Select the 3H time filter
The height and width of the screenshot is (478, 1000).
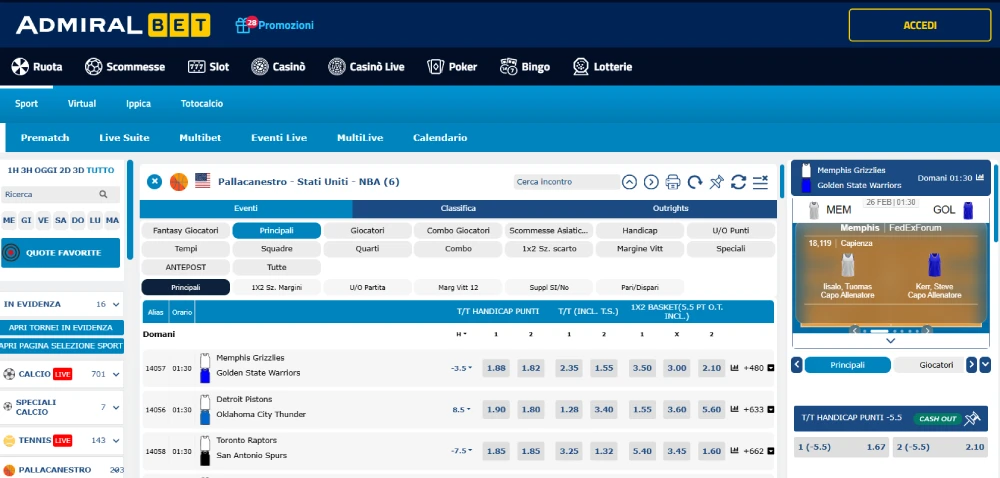point(26,170)
